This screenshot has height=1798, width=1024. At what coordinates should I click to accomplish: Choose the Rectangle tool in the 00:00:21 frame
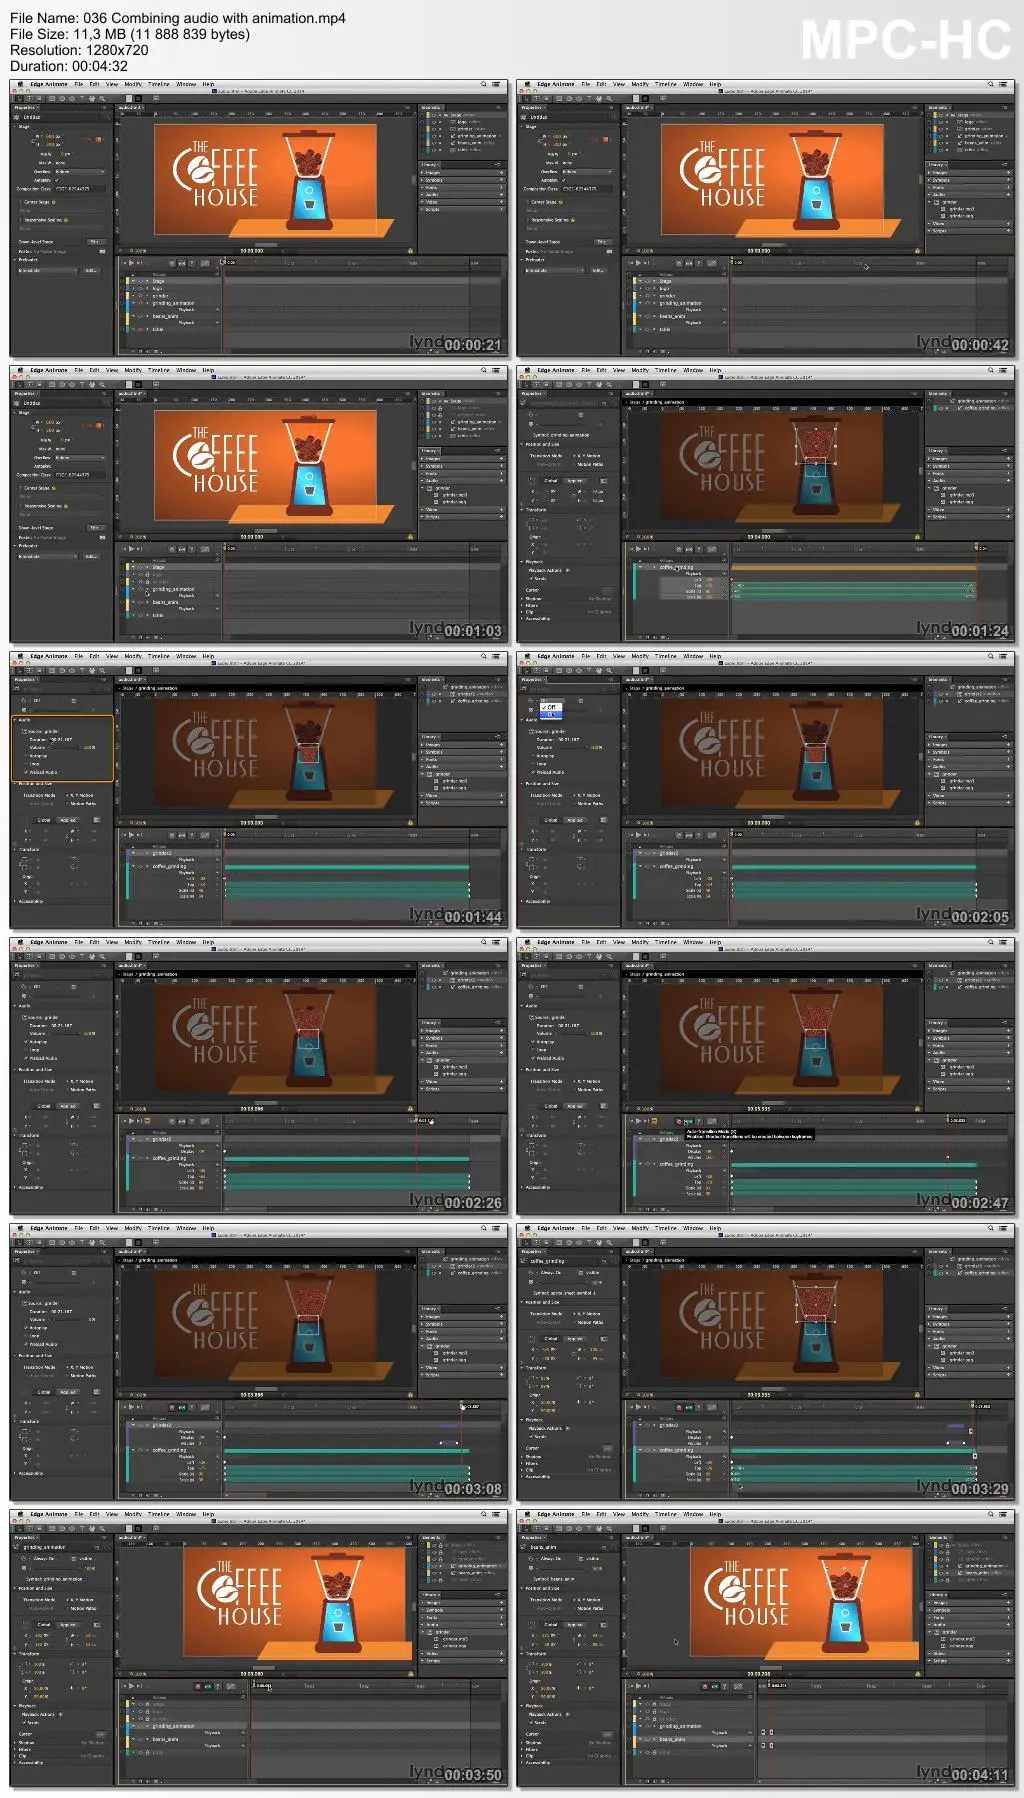click(x=50, y=99)
